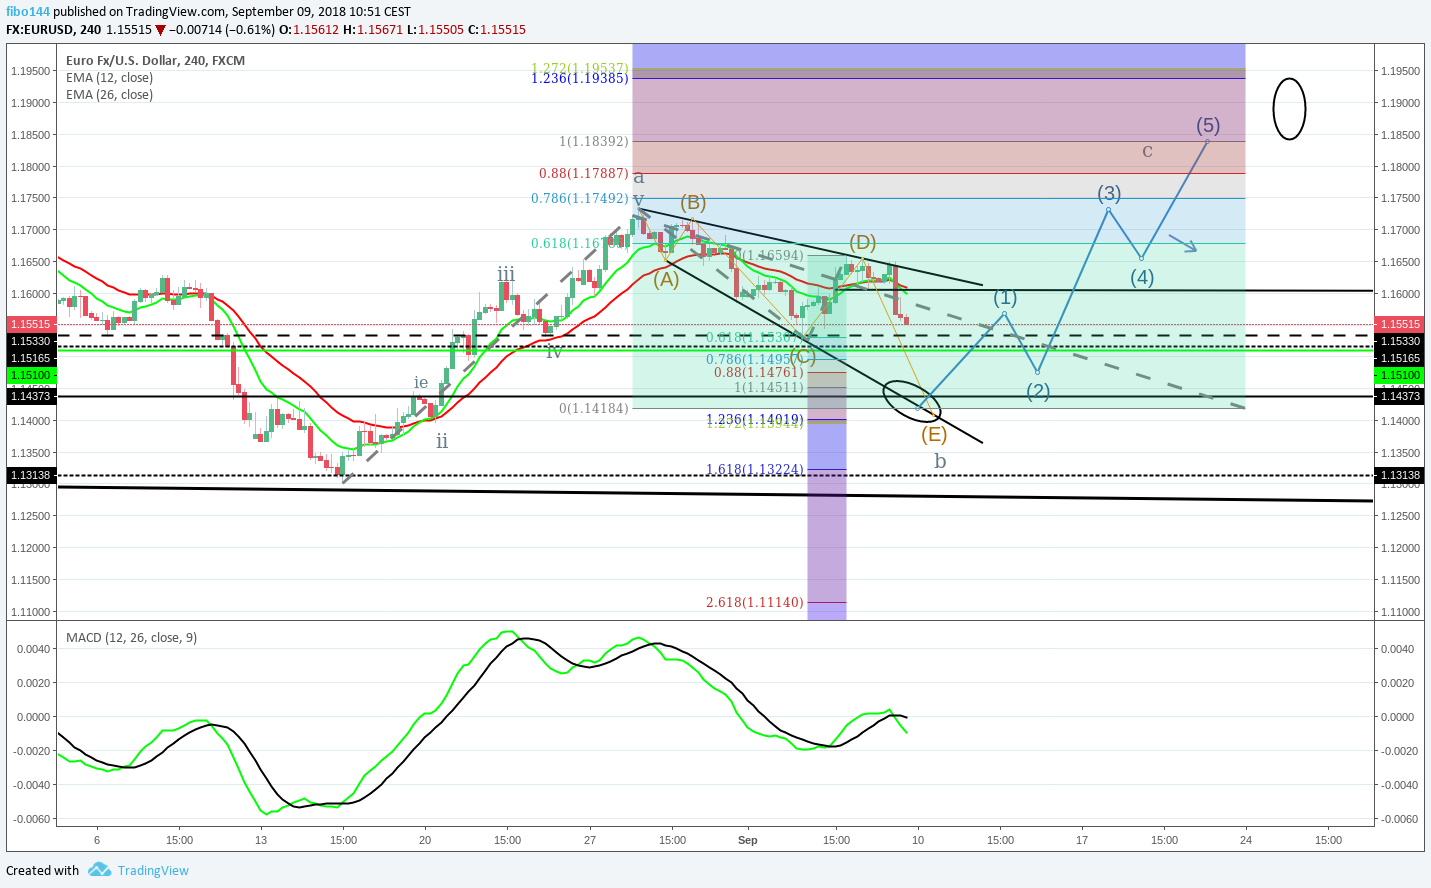
Task: Click the 0.88(1.14761) retracement label
Action: [x=758, y=372]
